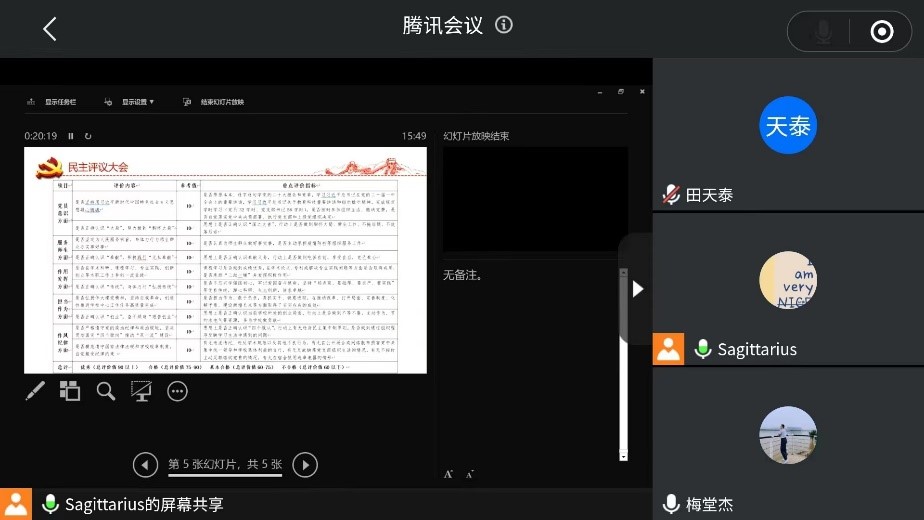The height and width of the screenshot is (520, 924).
Task: Select the Sagittarius participant avatar
Action: click(788, 280)
